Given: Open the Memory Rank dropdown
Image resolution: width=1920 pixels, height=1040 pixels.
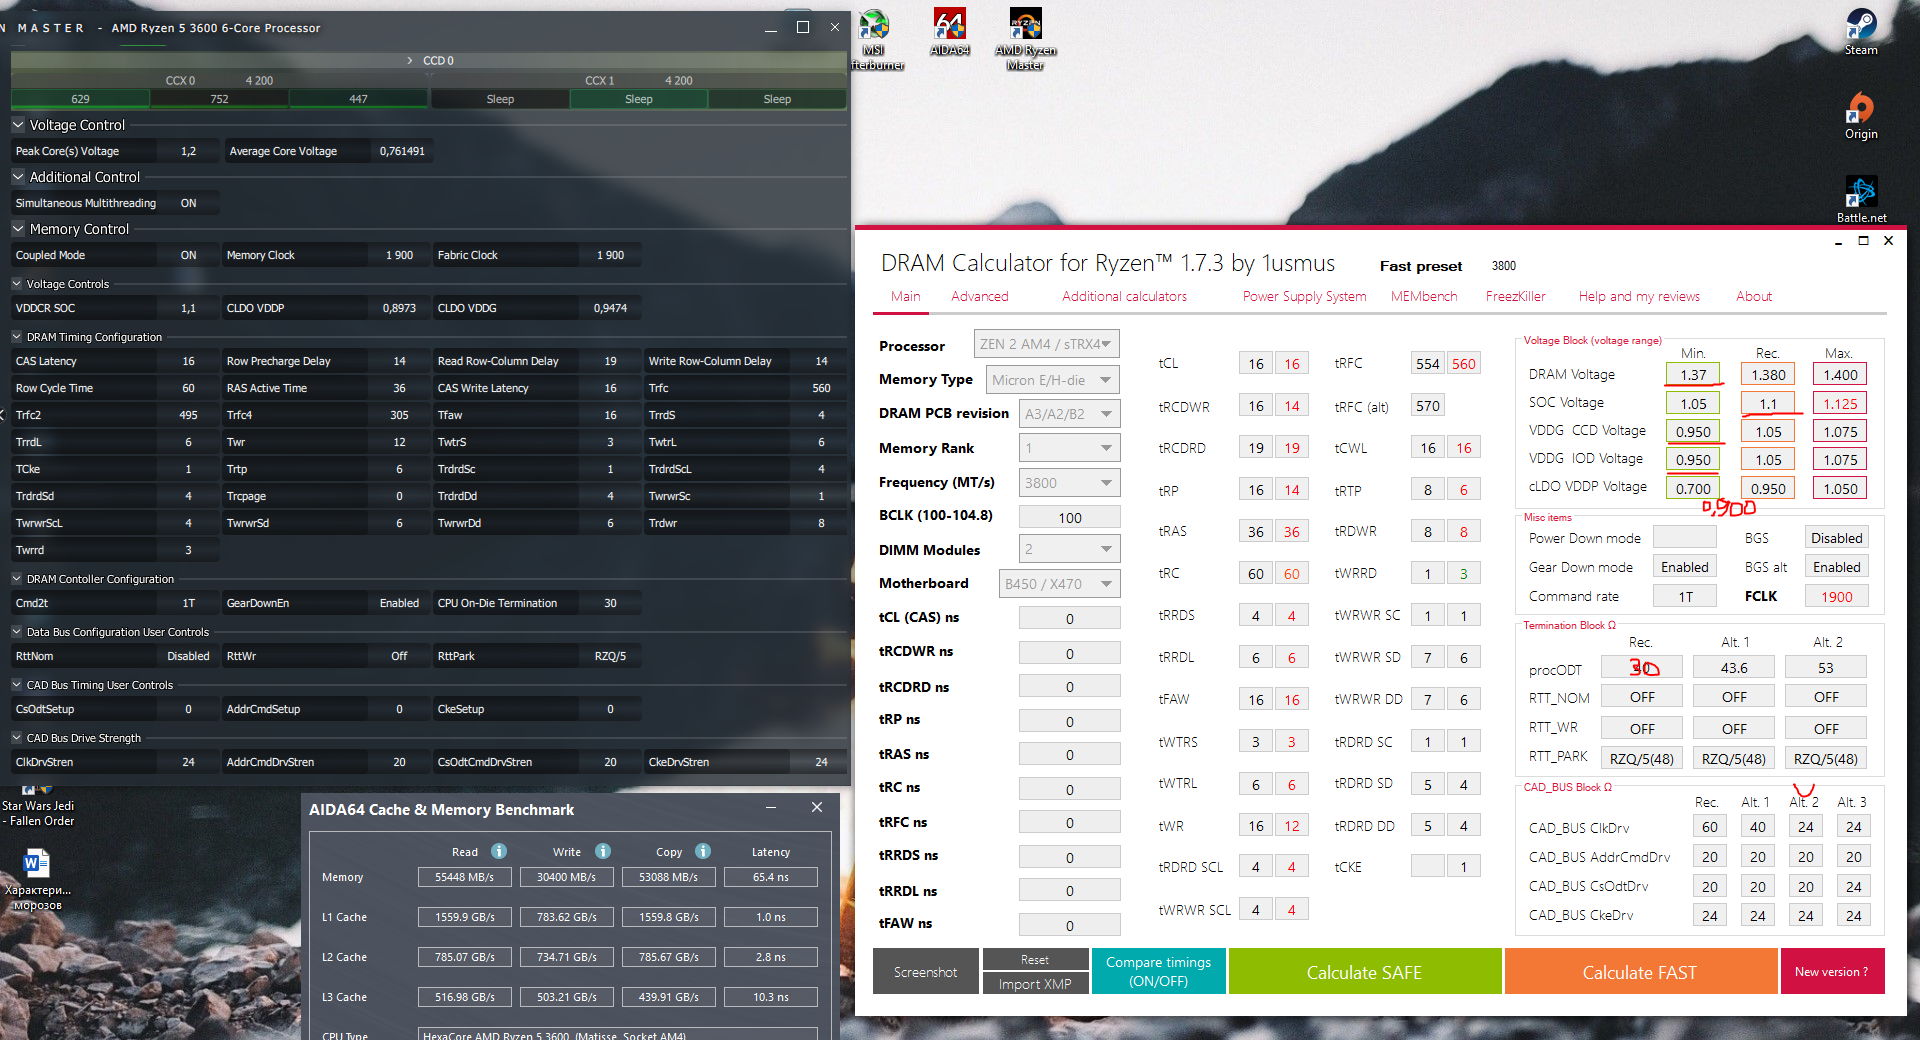Looking at the screenshot, I should pos(1069,448).
